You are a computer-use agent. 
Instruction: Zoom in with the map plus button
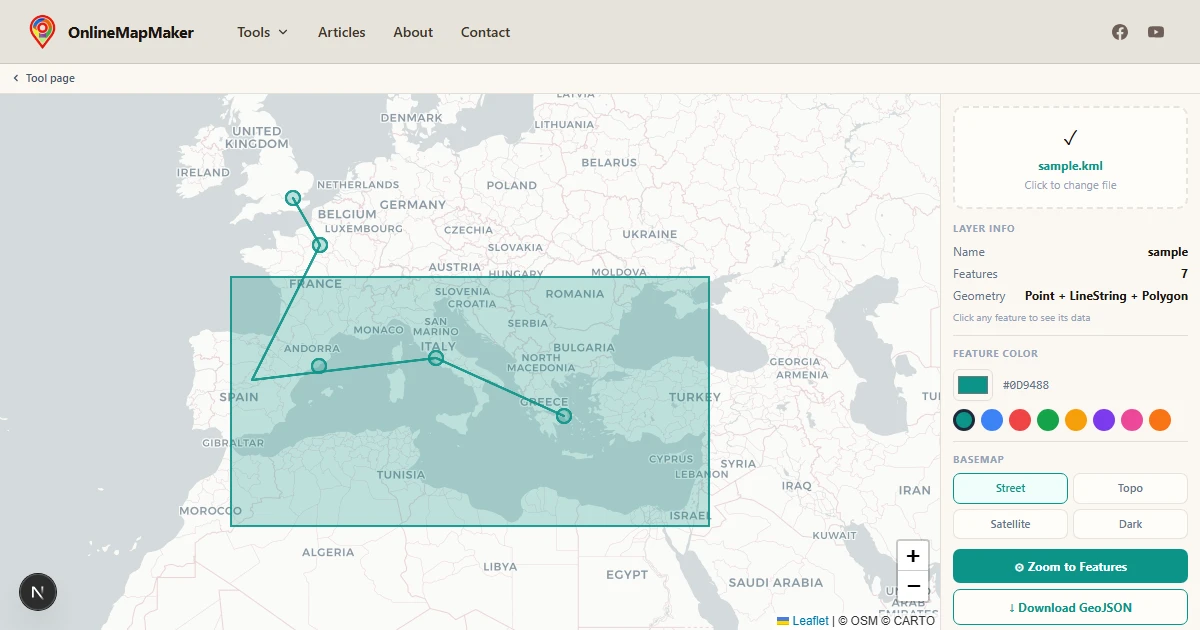click(913, 556)
